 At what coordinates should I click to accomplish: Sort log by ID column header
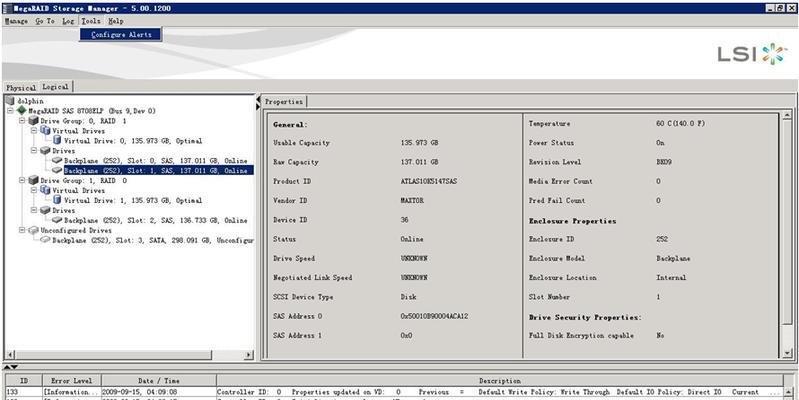coord(24,381)
